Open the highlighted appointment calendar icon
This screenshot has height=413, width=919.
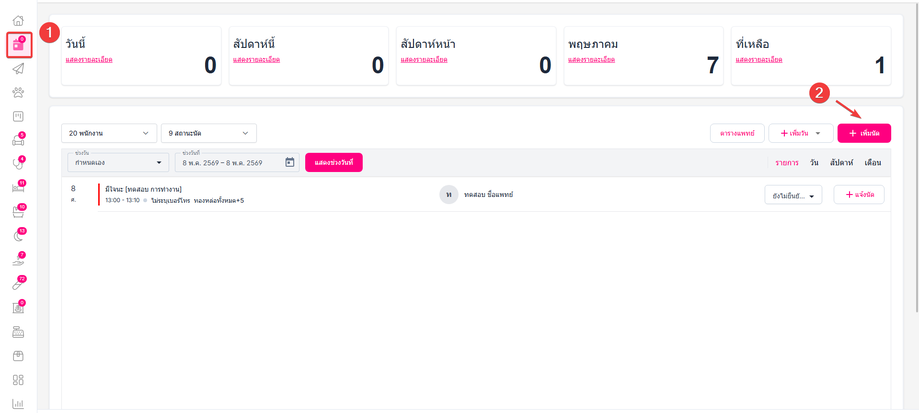point(19,45)
